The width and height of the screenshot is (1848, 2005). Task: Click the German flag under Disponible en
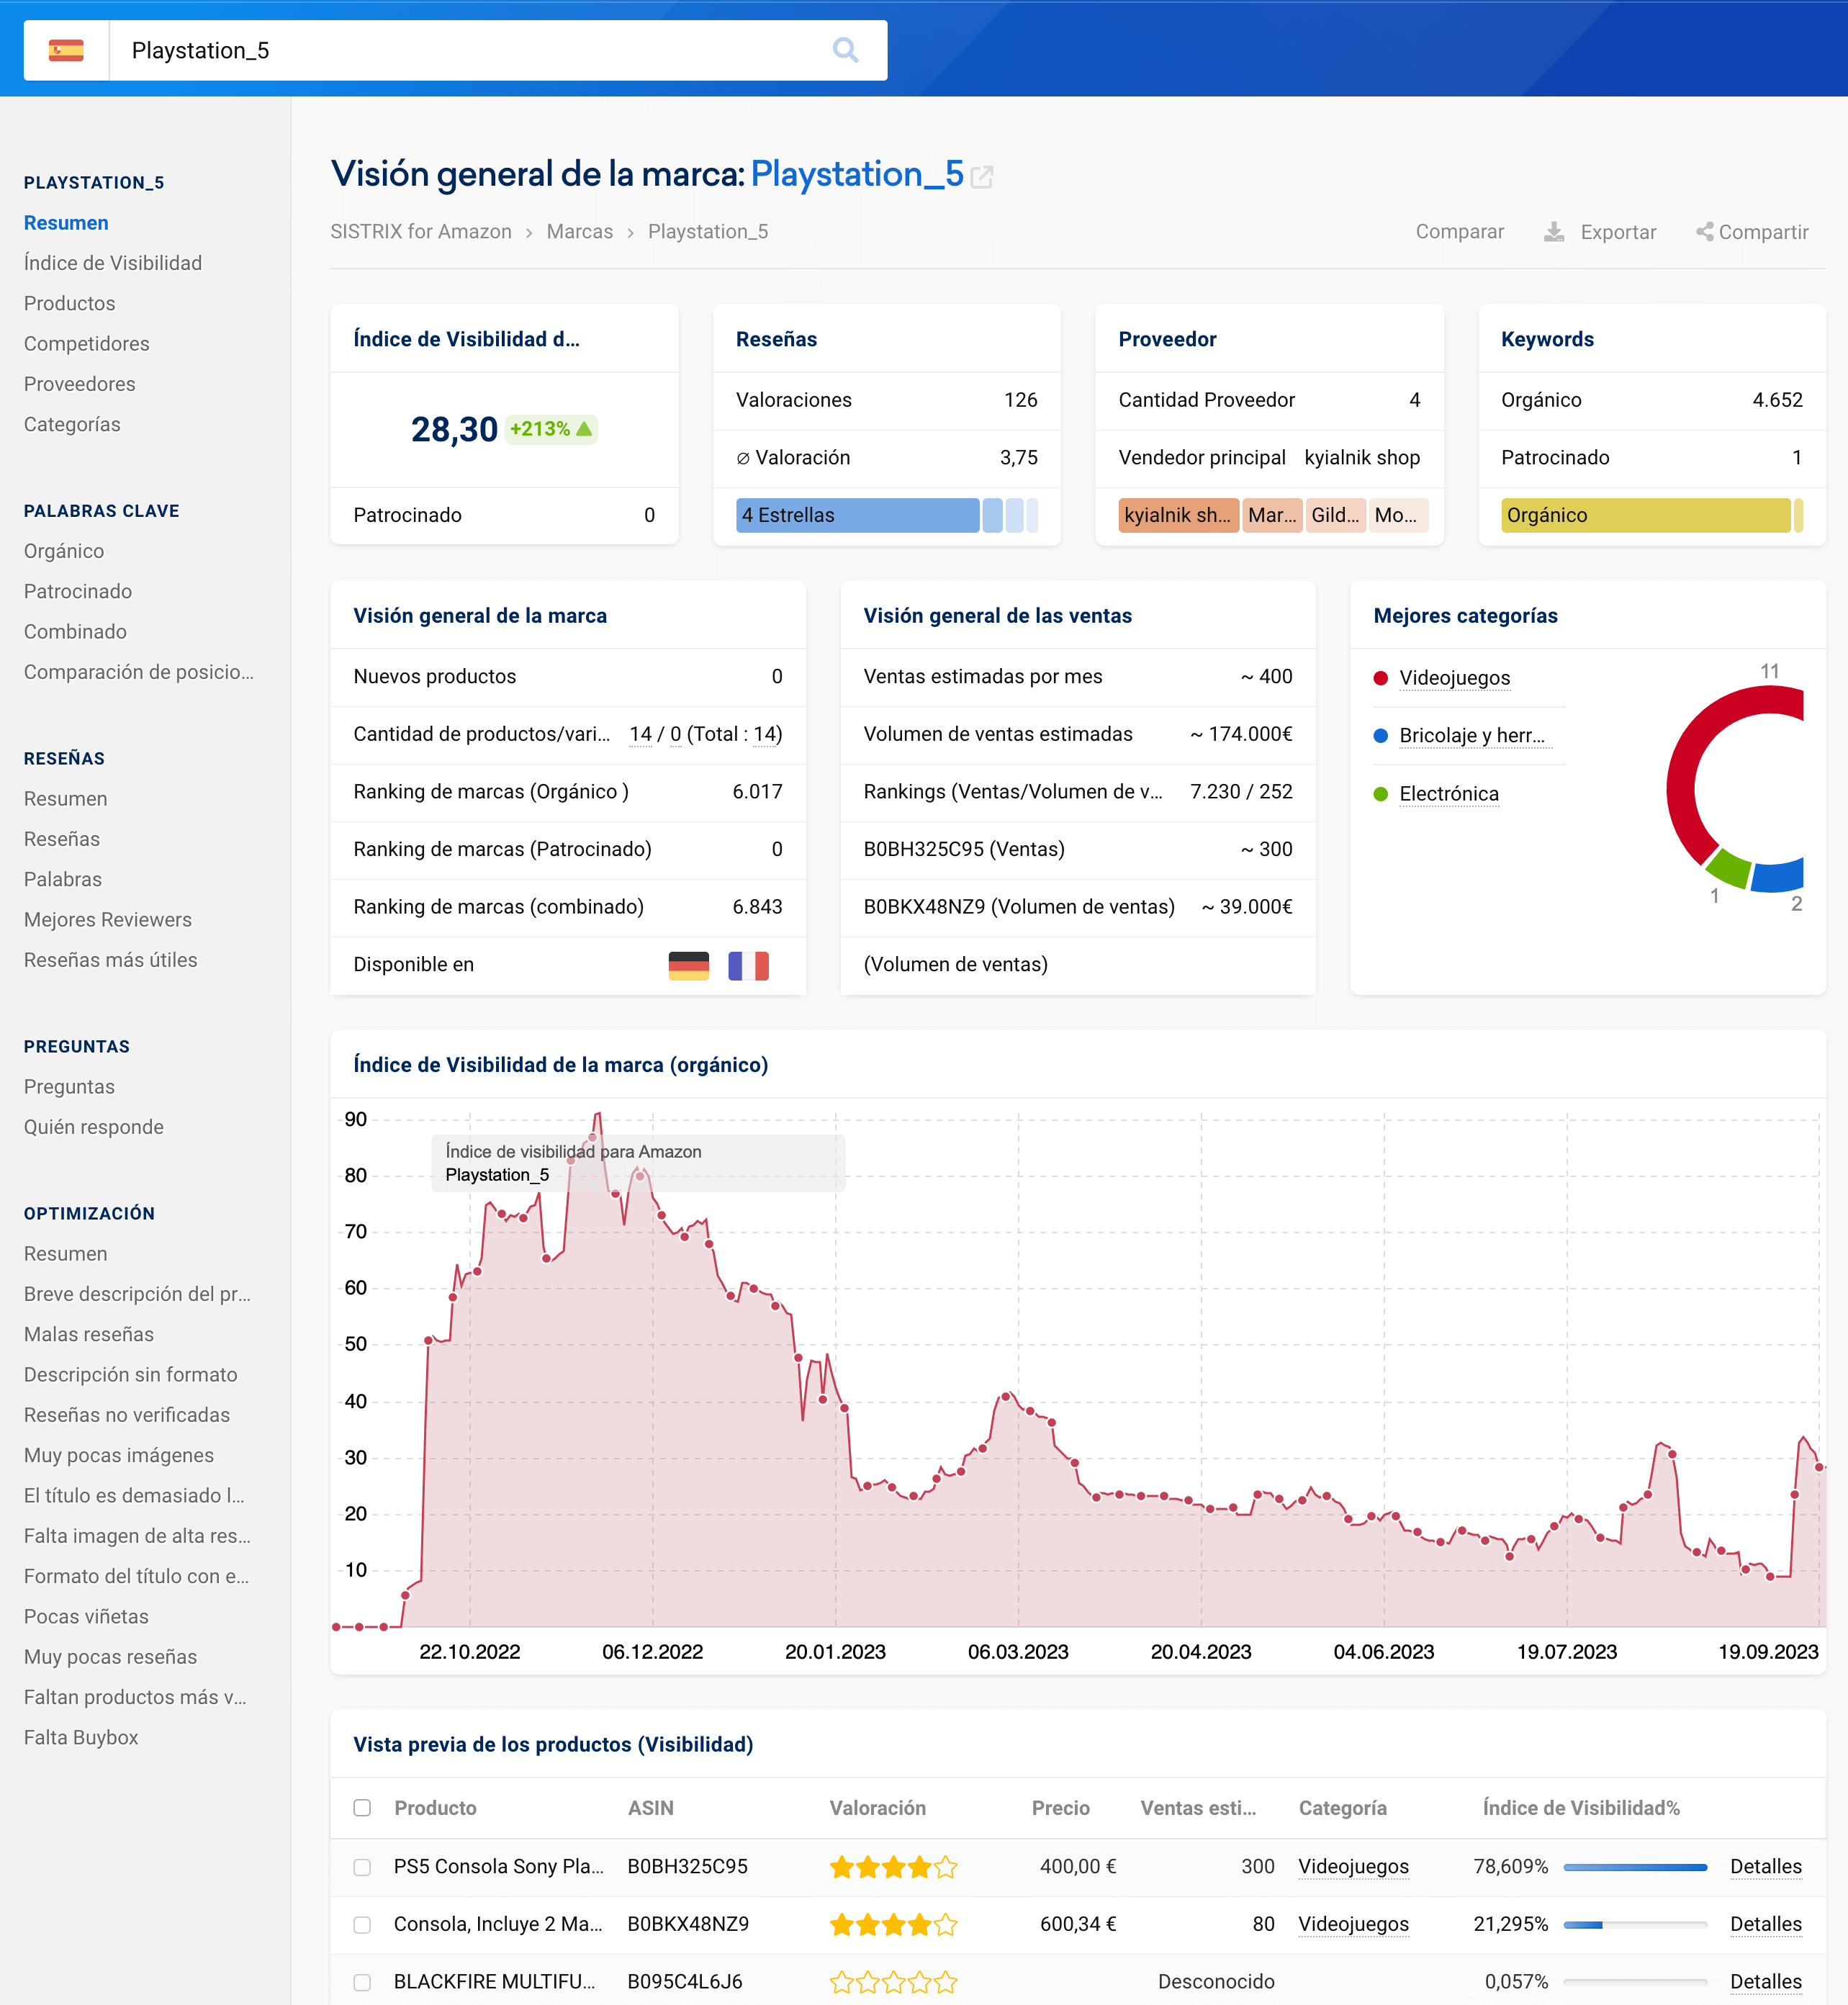click(688, 965)
